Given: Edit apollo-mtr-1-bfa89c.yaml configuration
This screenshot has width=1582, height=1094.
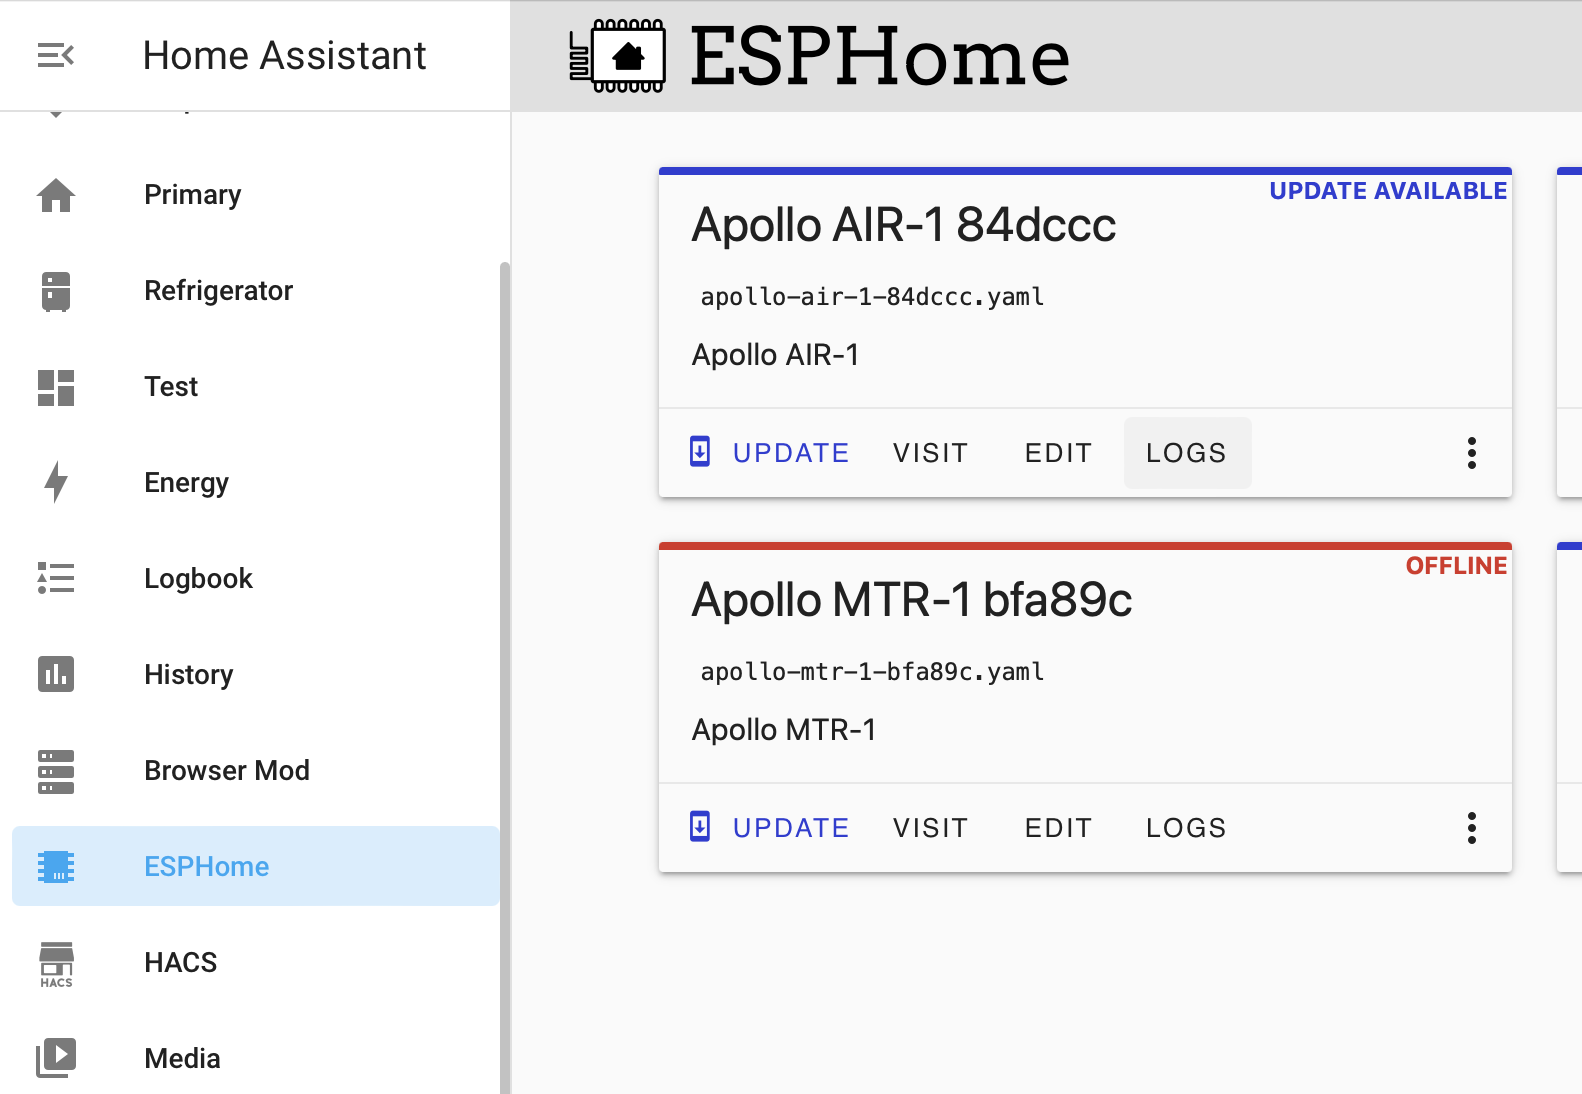Looking at the screenshot, I should point(1058,828).
